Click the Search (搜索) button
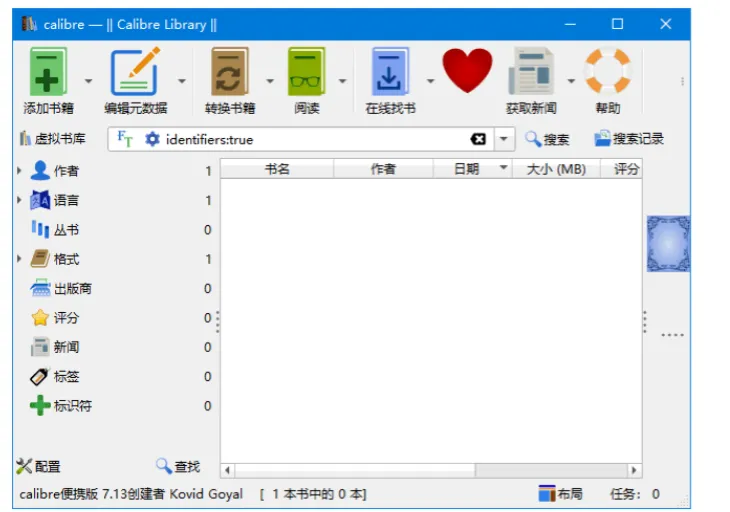 (547, 139)
